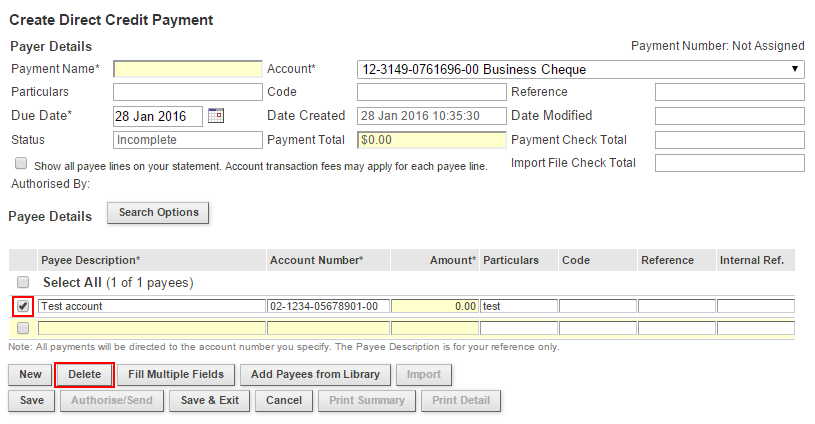Click the New payee button
This screenshot has width=815, height=424.
[x=30, y=375]
